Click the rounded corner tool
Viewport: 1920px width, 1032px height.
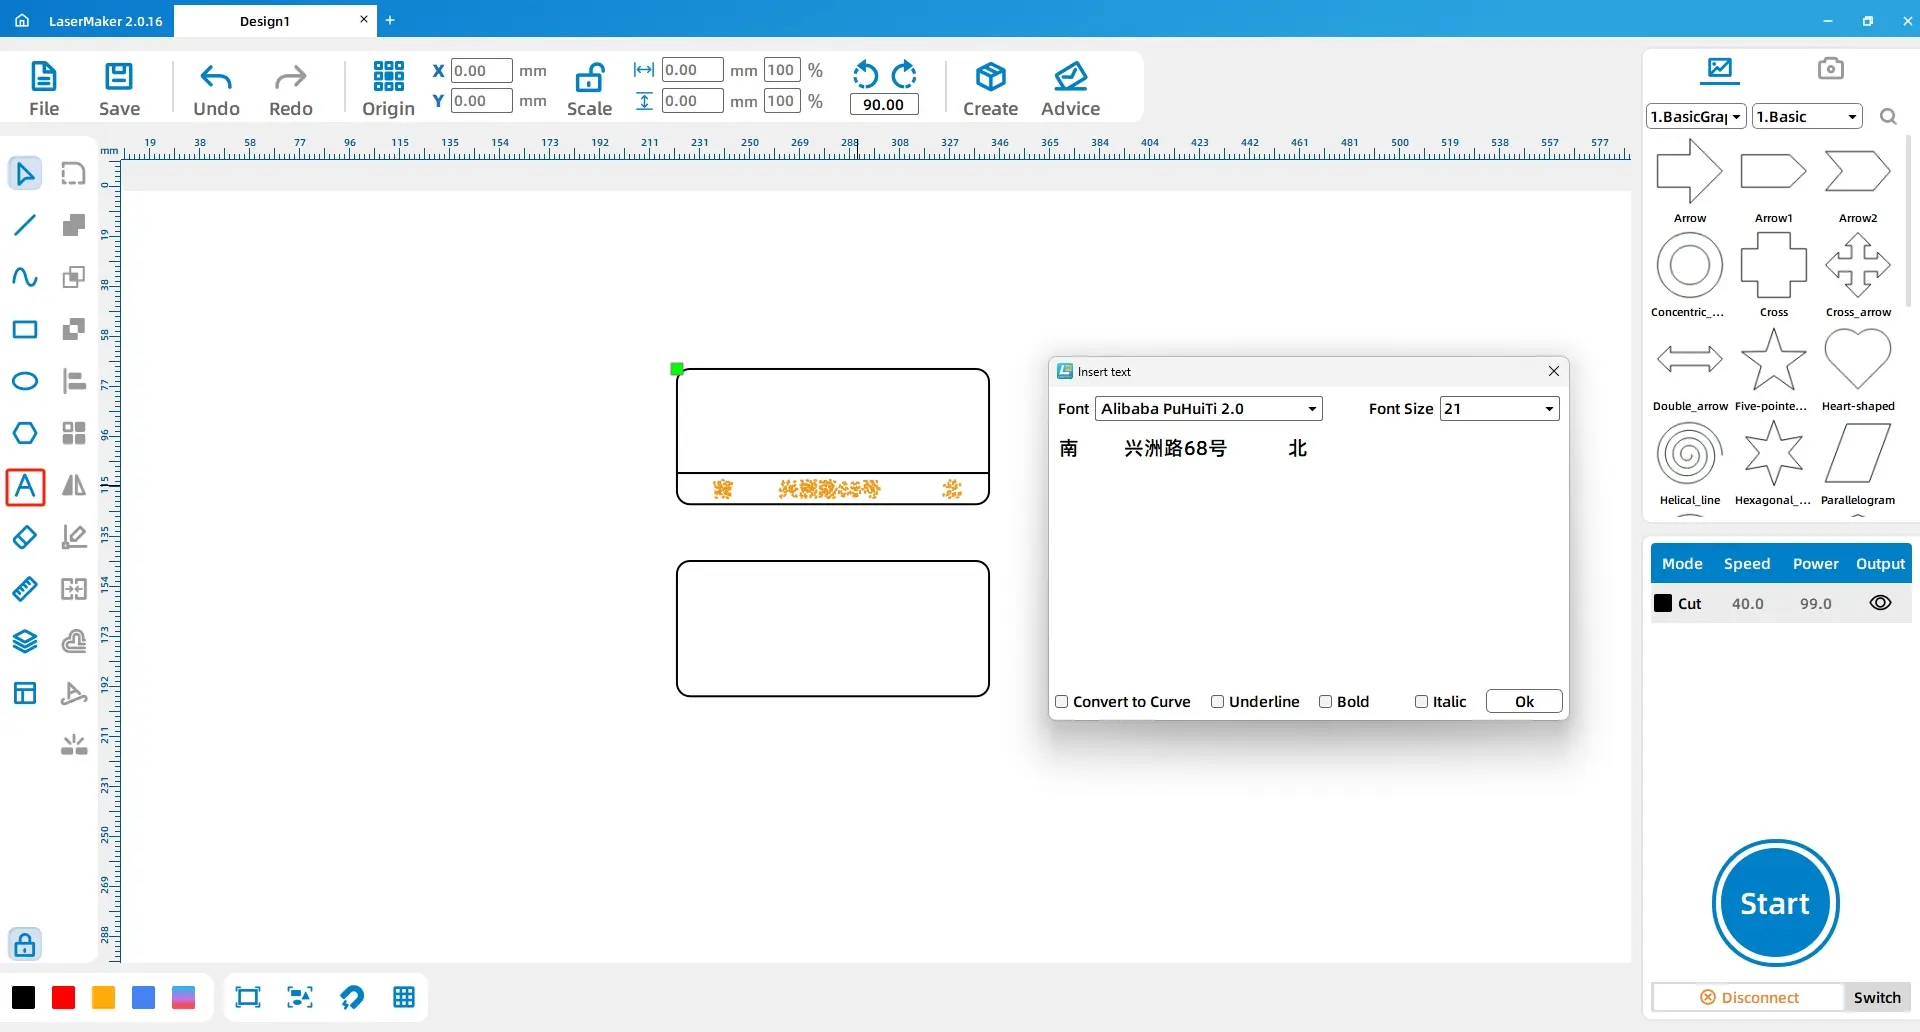(x=74, y=173)
